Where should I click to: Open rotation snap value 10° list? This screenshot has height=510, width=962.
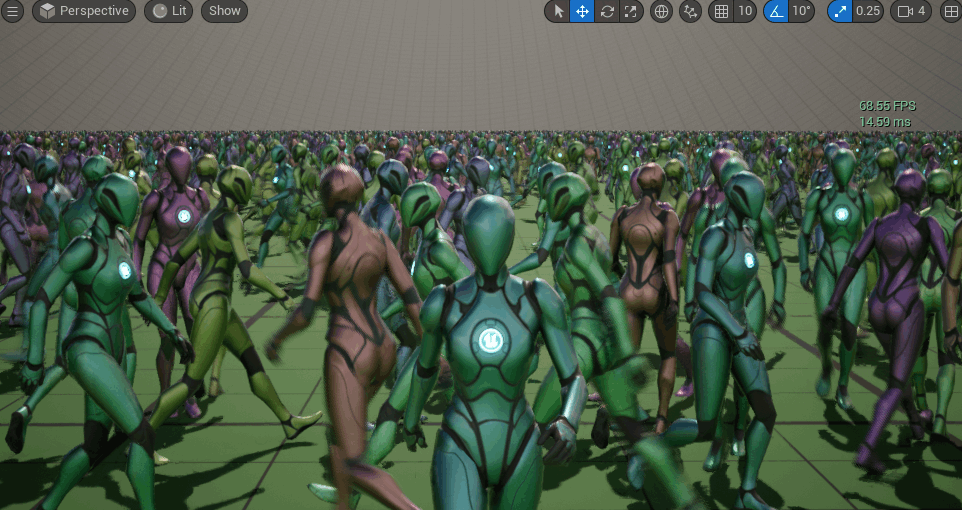pyautogui.click(x=801, y=12)
